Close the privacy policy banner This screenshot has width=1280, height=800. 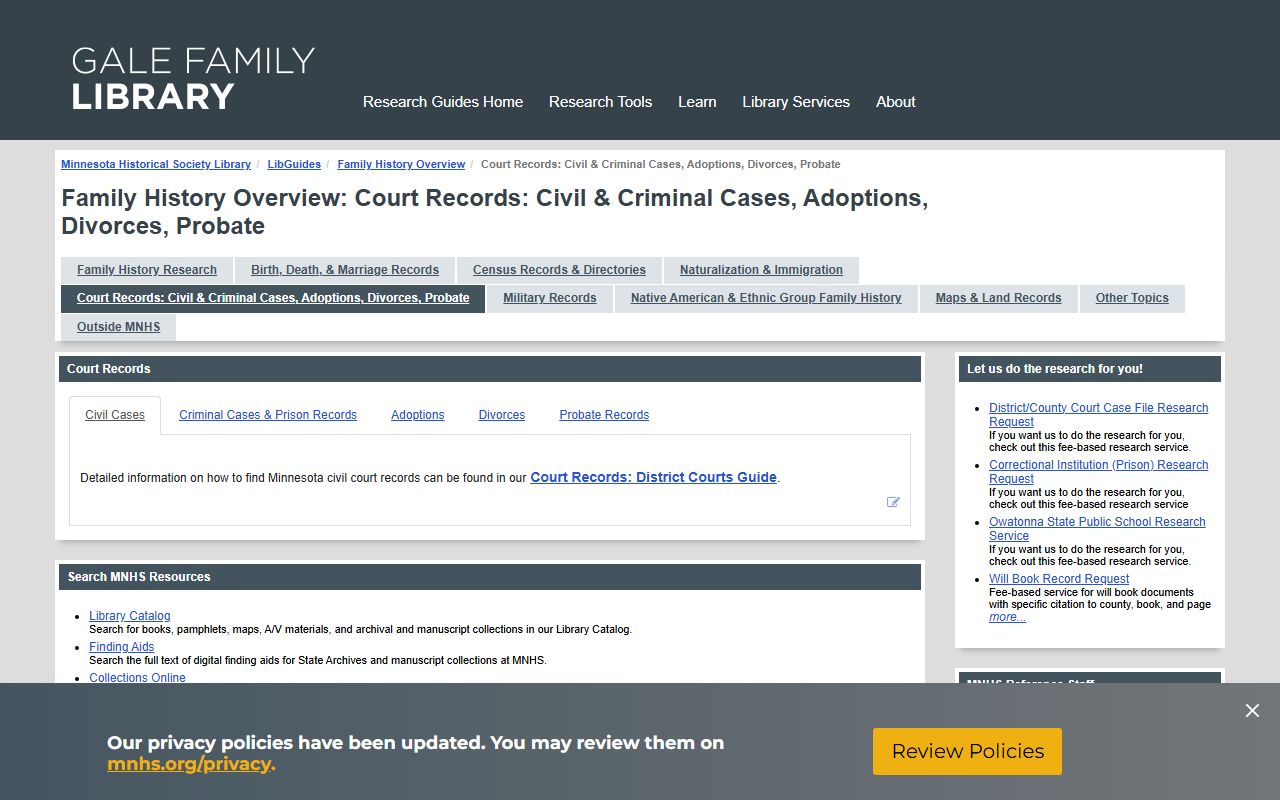click(1252, 711)
